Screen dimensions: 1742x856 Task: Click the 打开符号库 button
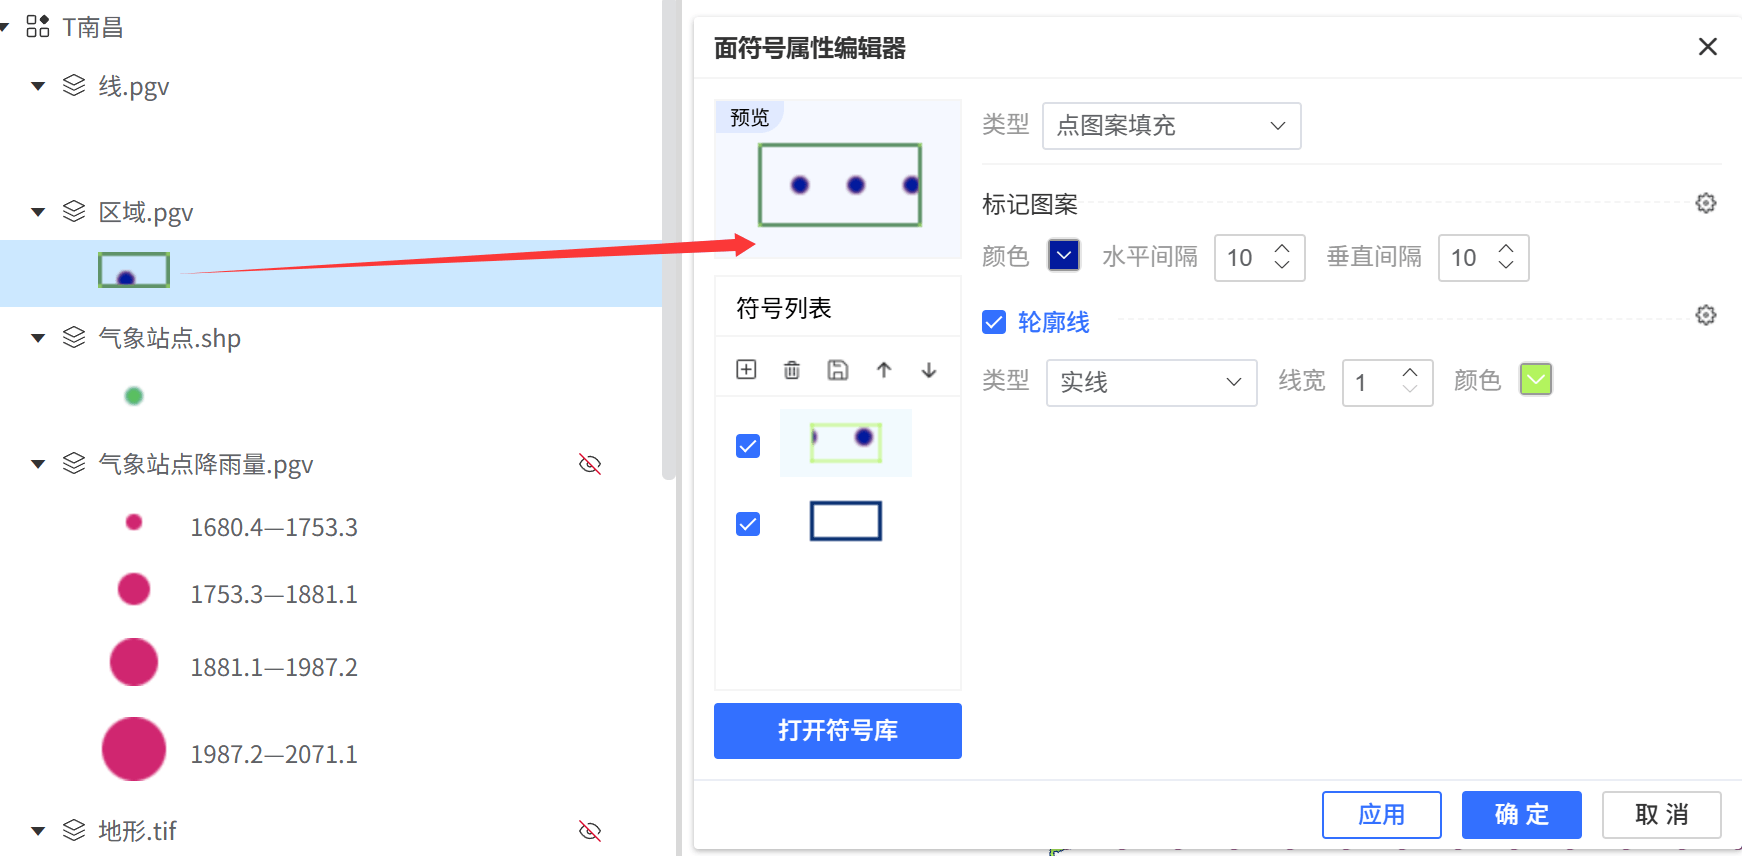click(837, 731)
